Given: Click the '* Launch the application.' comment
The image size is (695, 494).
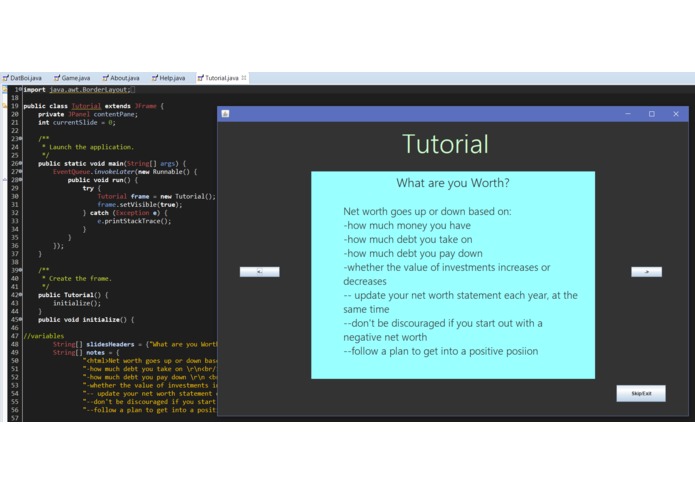Looking at the screenshot, I should pos(88,147).
